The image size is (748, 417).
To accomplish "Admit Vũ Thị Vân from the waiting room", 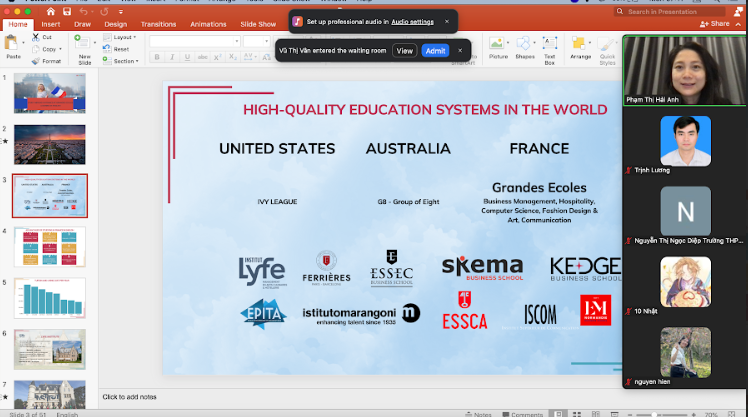I will [435, 50].
